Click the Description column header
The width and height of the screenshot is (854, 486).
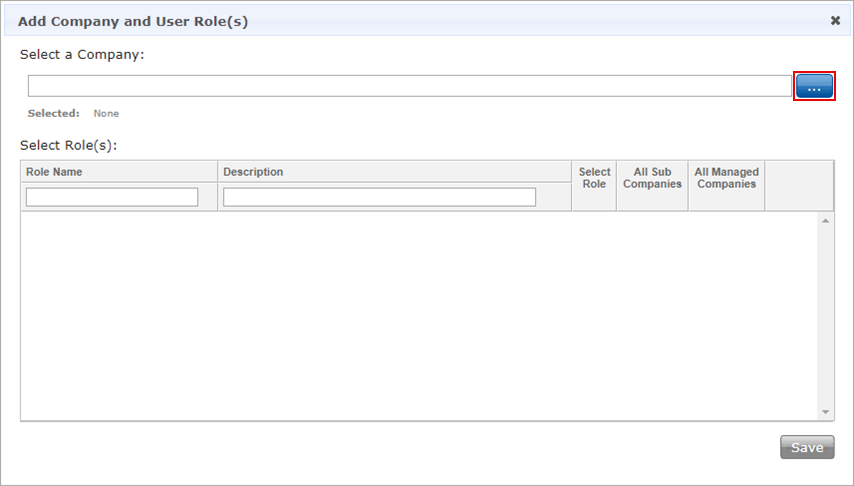[394, 172]
